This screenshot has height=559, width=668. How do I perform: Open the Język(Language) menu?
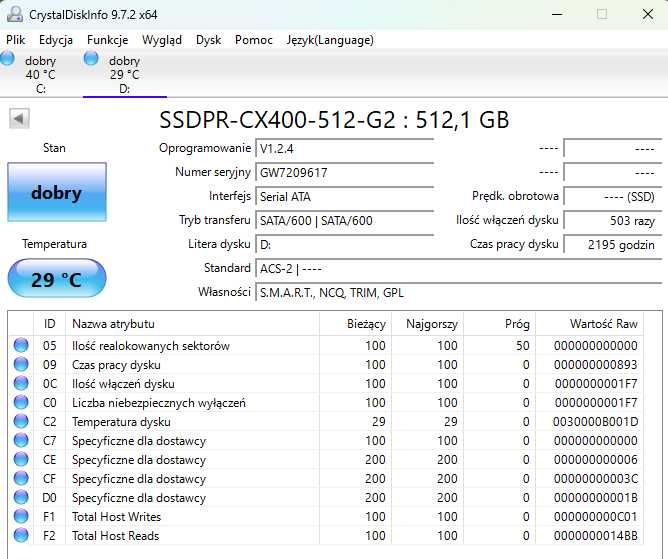click(330, 40)
